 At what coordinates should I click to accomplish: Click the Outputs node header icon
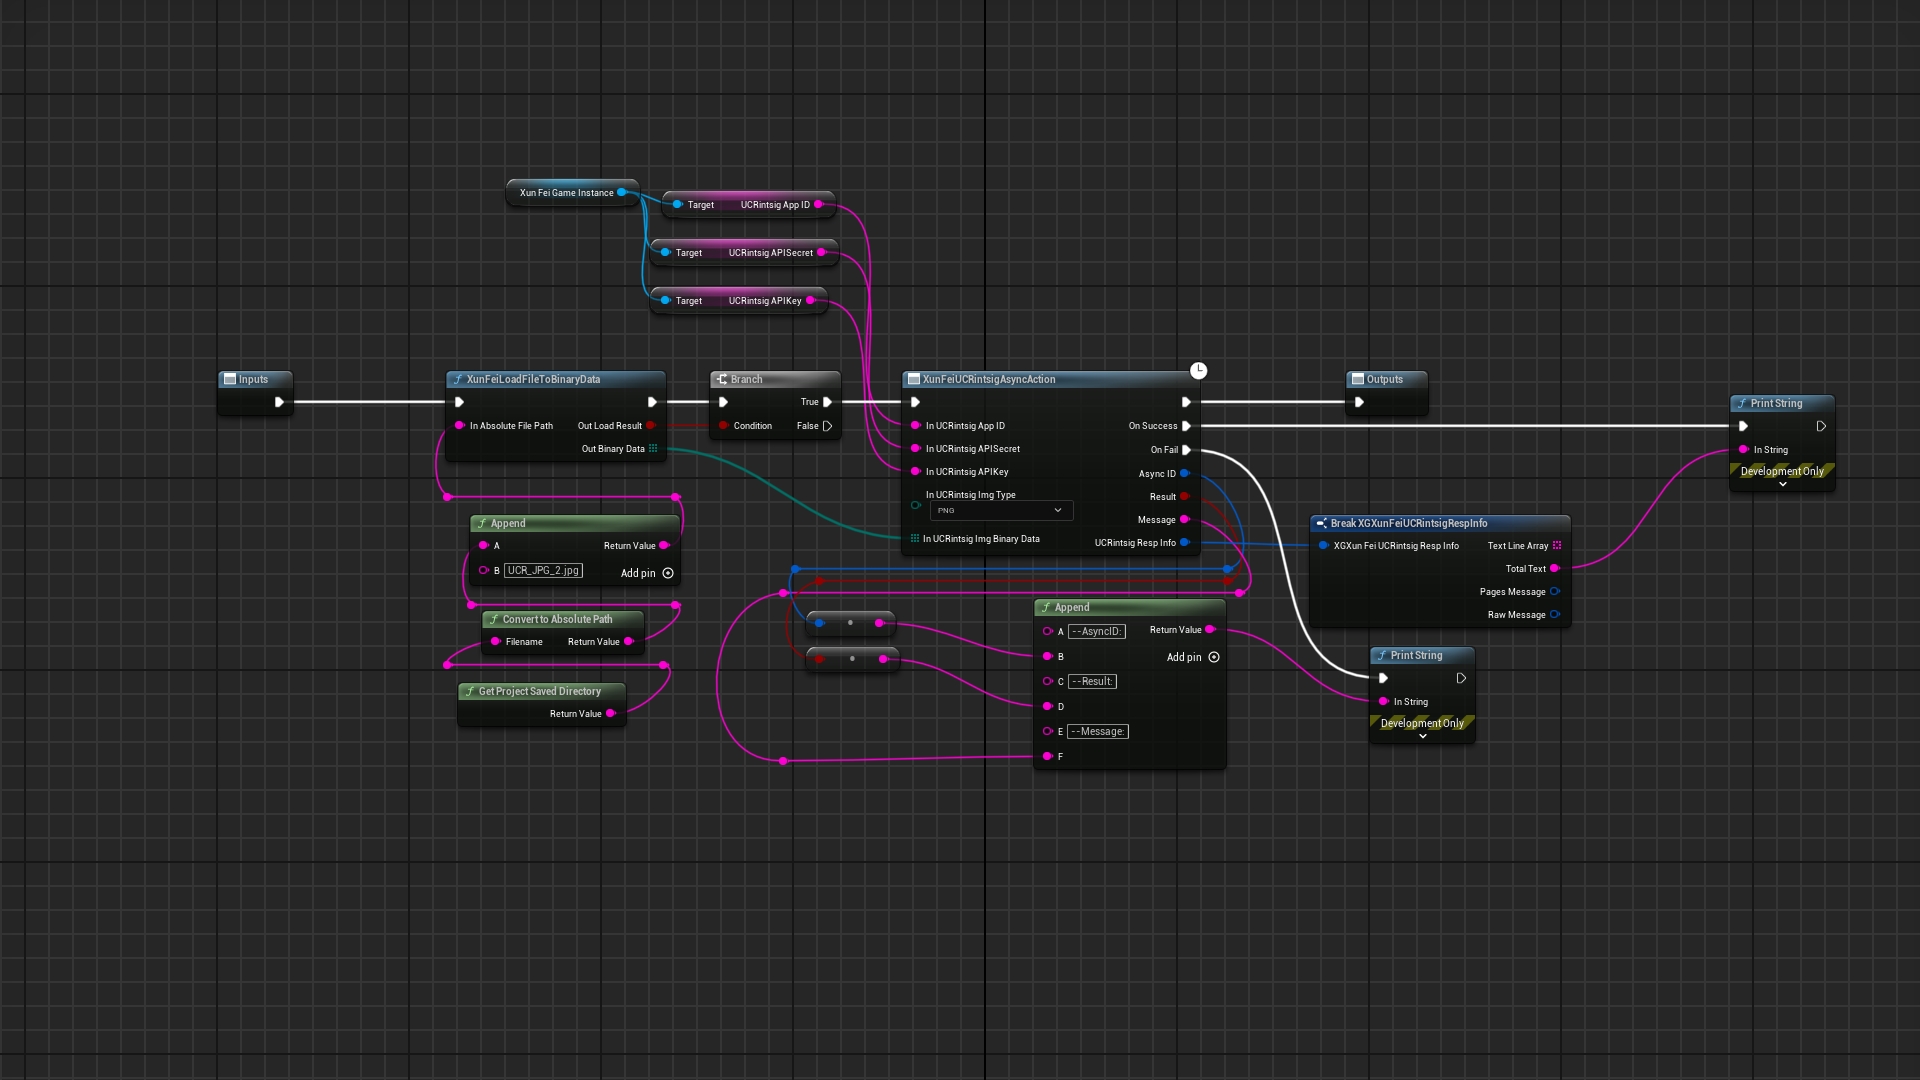click(1357, 379)
